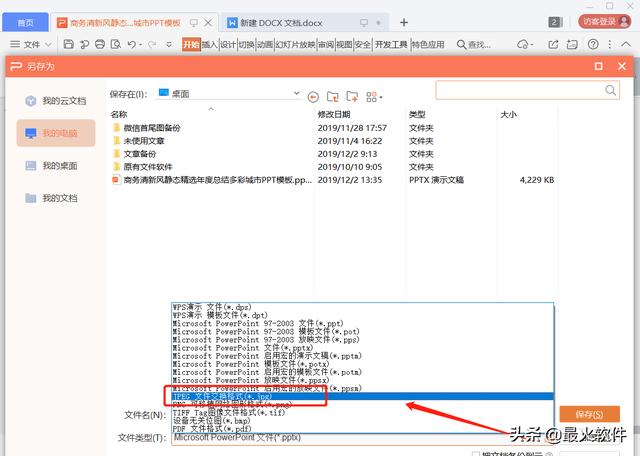The width and height of the screenshot is (640, 456).
Task: Select 我的云文档 in sidebar
Action: click(56, 100)
